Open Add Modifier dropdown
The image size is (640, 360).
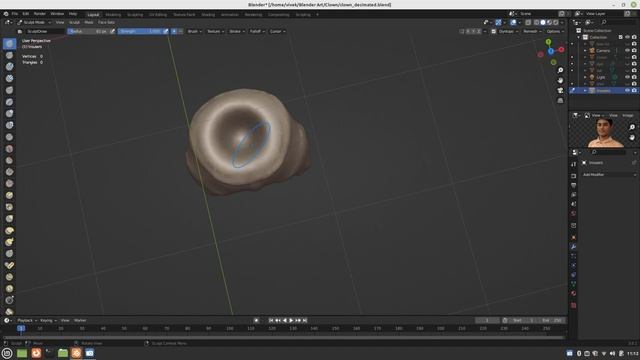(609, 175)
